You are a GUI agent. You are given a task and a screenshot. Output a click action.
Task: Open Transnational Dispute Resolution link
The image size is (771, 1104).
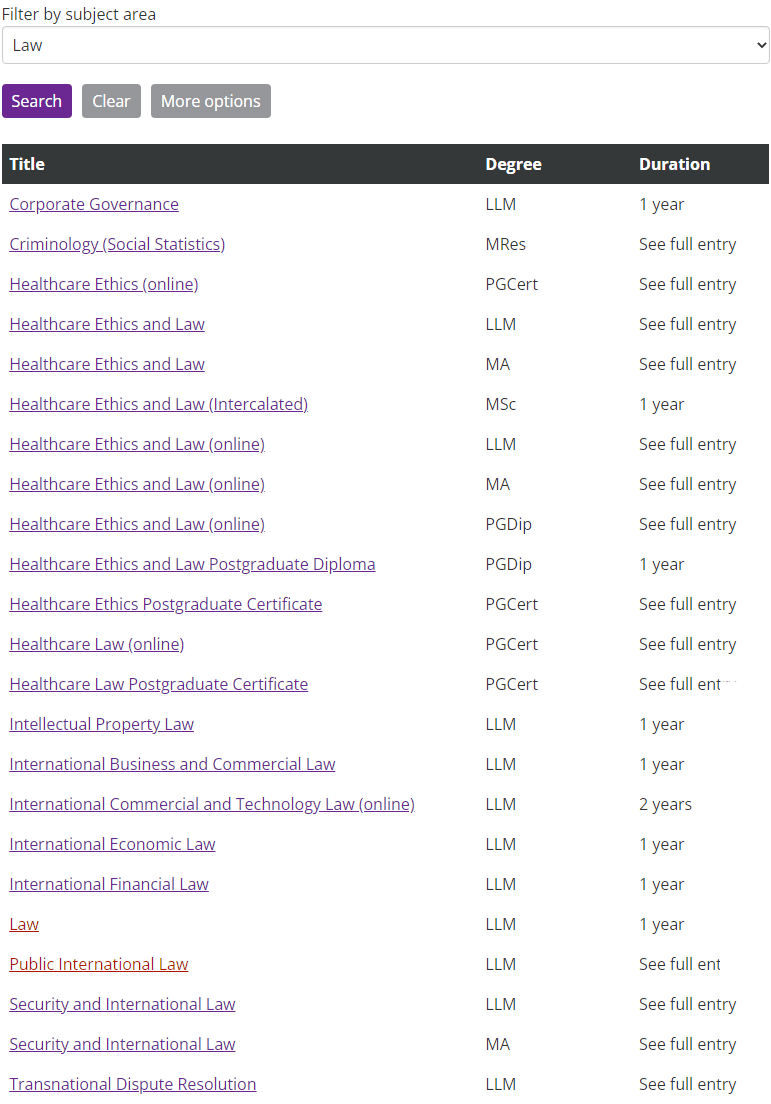click(x=133, y=1084)
